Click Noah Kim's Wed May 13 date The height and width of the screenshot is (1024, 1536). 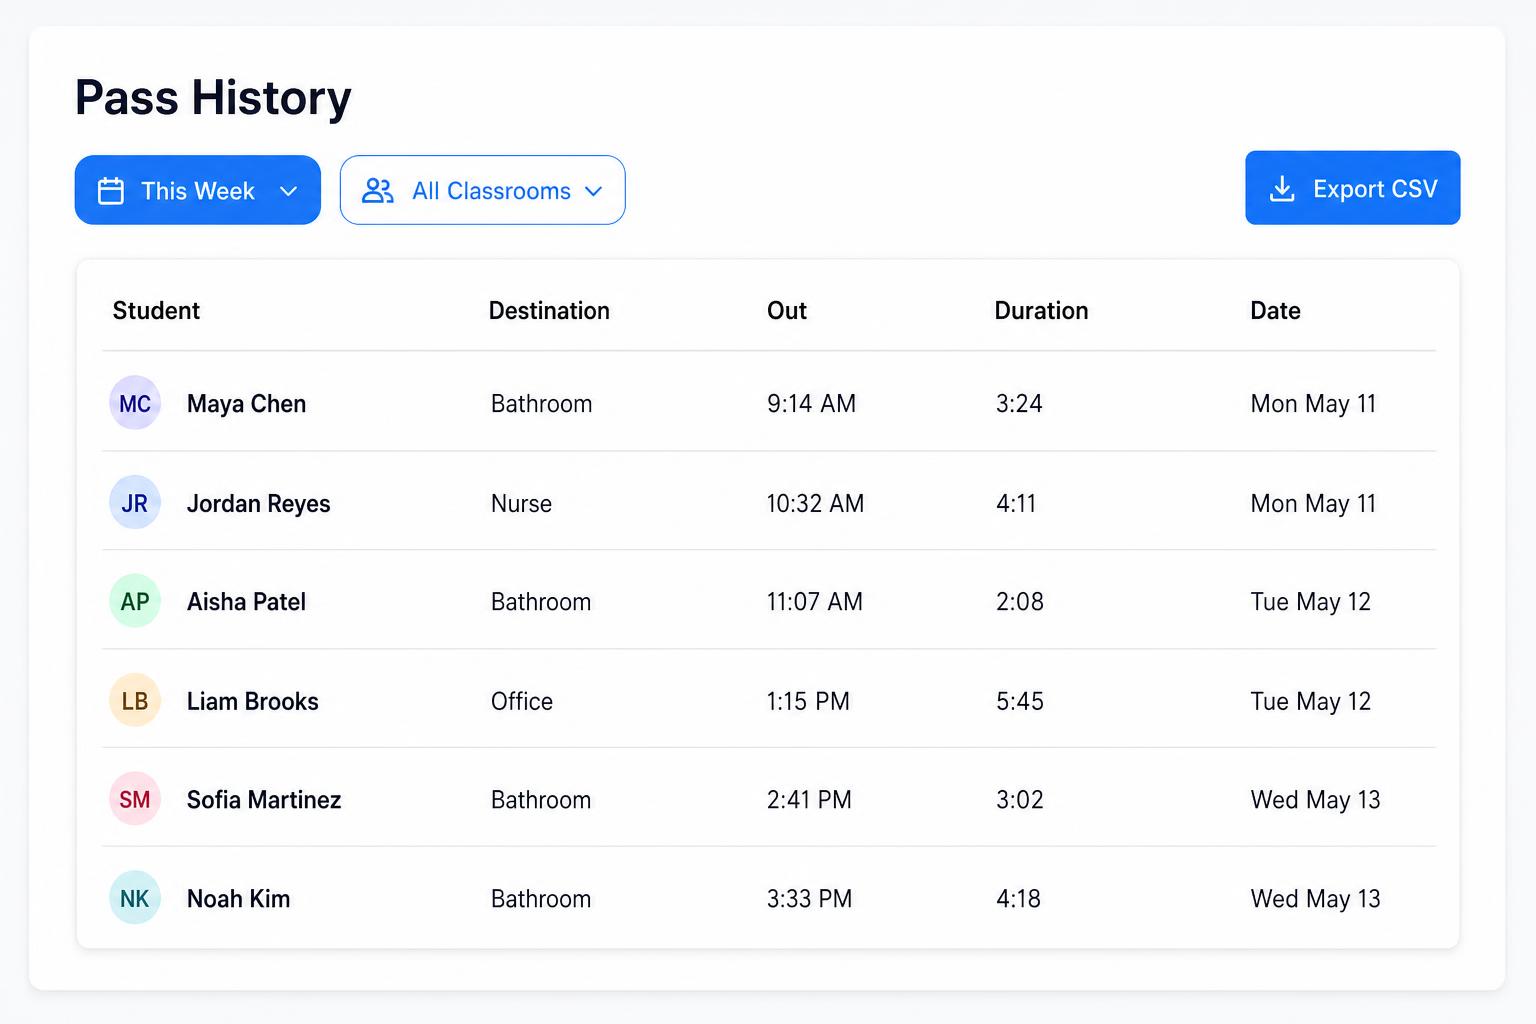[x=1315, y=899]
